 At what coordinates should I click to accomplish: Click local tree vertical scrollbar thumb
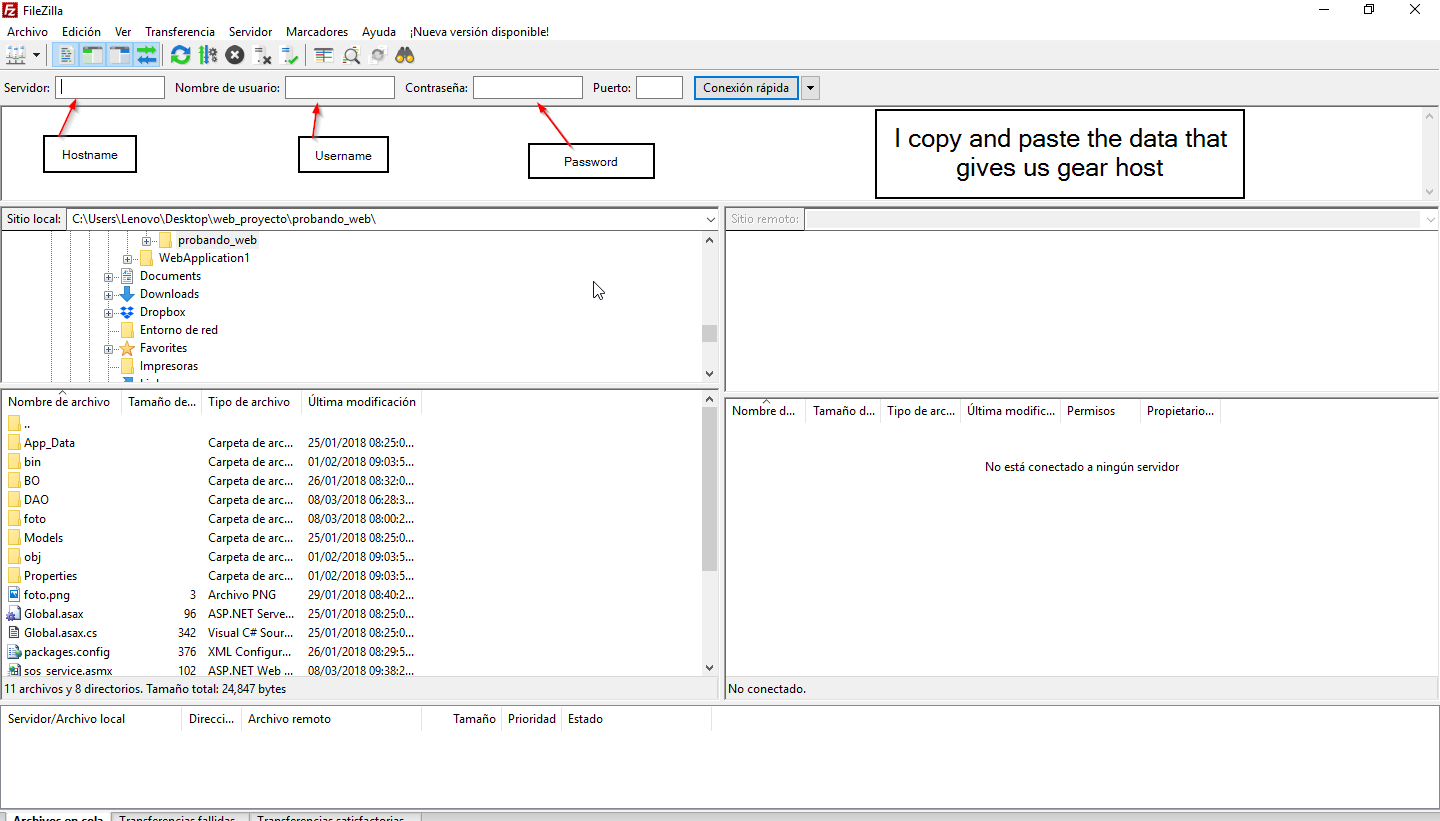click(710, 334)
